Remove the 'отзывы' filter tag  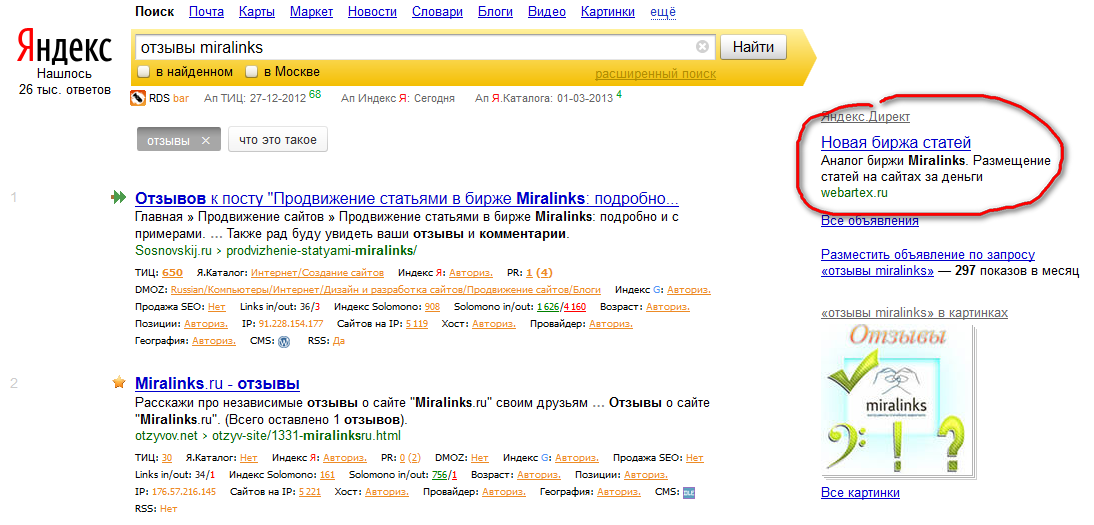[205, 141]
